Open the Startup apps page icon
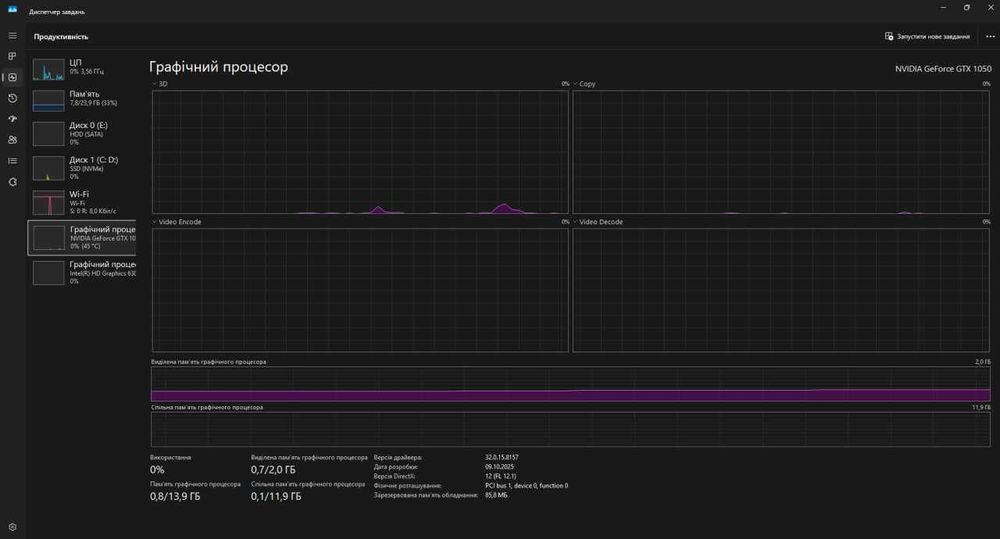 click(12, 119)
